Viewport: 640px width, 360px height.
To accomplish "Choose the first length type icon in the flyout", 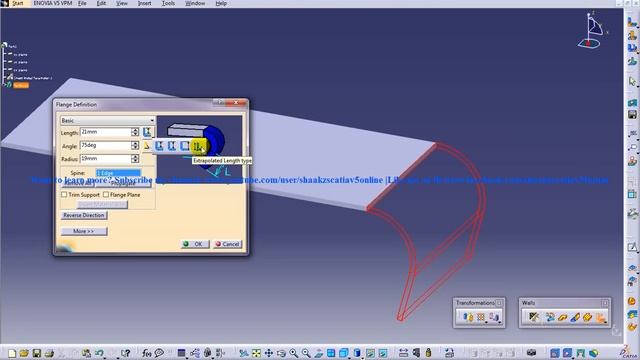I will point(160,146).
